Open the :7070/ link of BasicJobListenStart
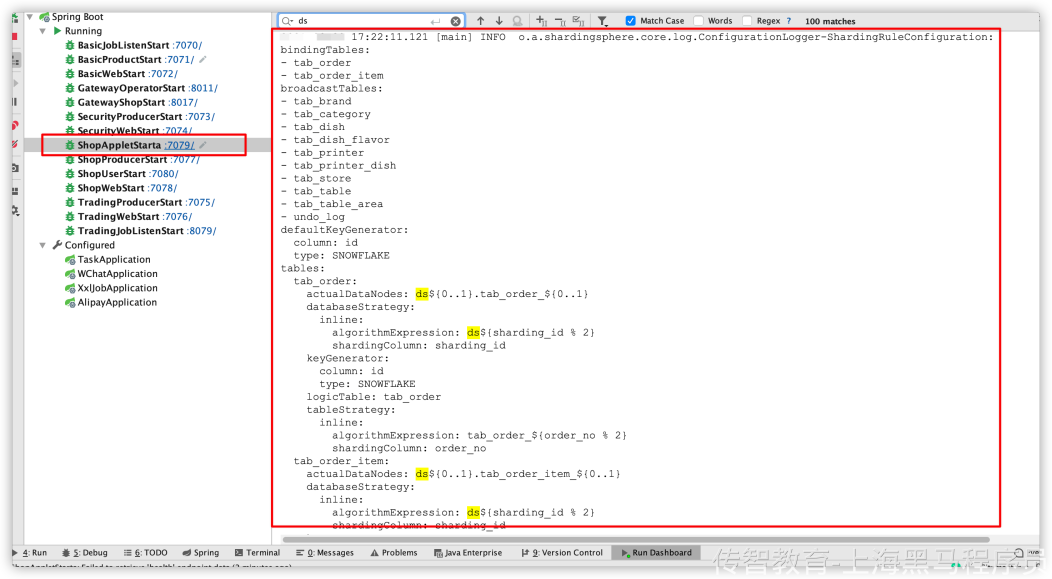 187,45
